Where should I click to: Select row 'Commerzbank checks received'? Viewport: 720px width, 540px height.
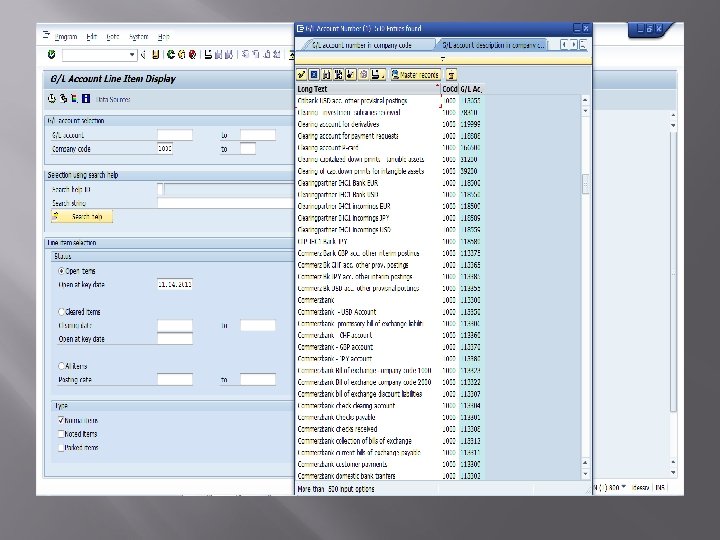[x=390, y=429]
